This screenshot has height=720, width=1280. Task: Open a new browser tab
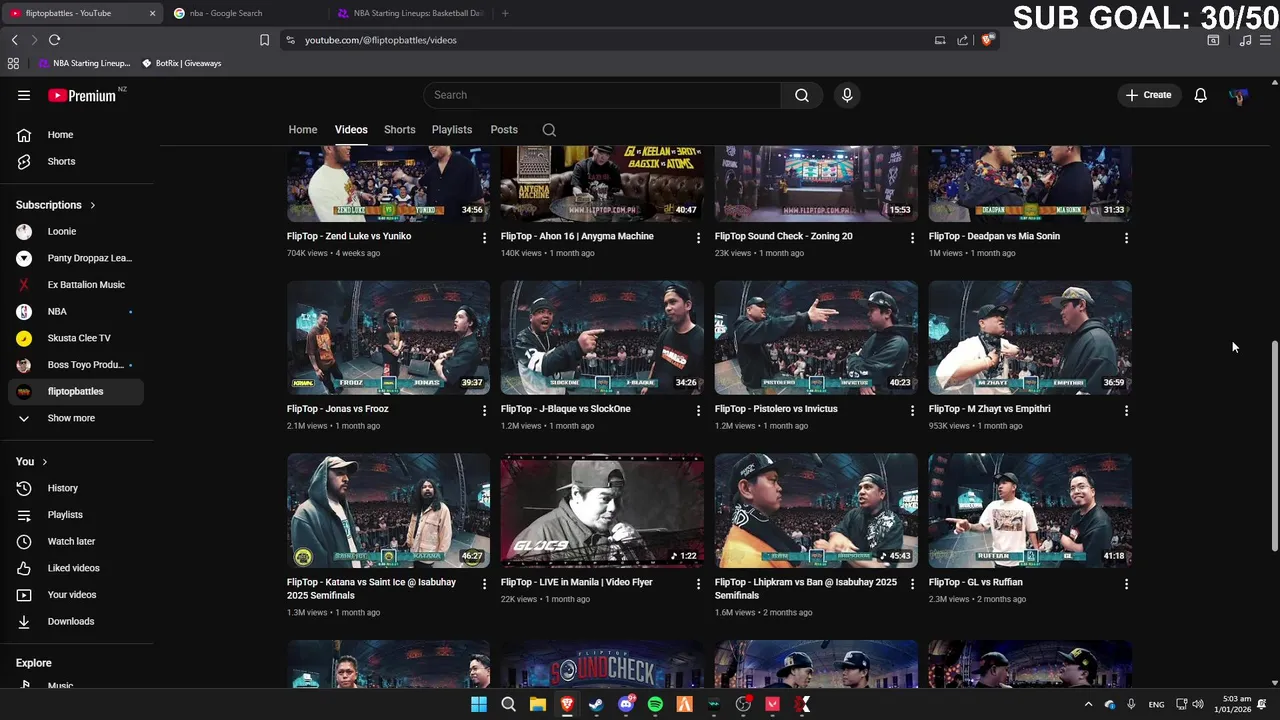click(505, 13)
